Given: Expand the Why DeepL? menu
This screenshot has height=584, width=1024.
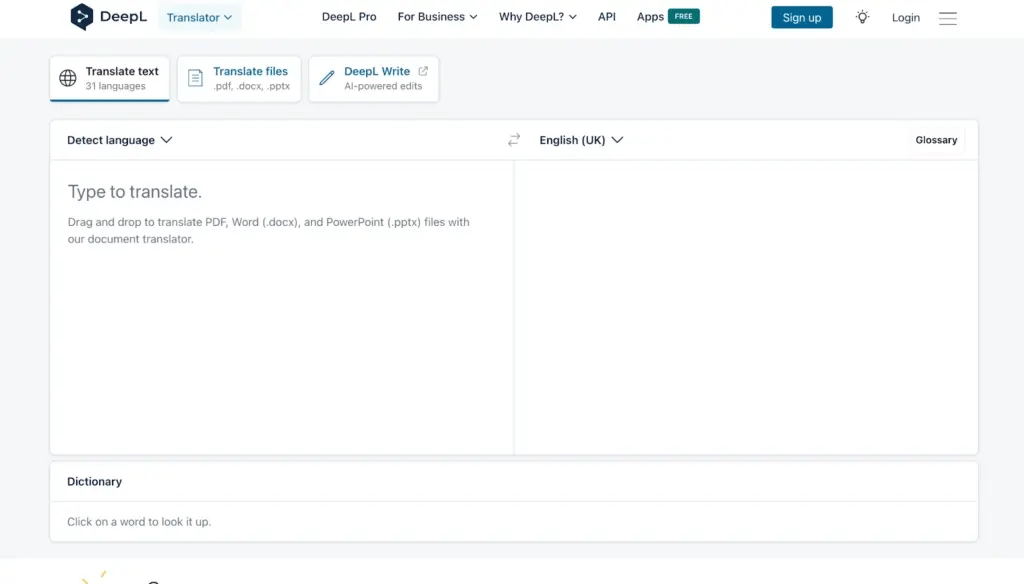Looking at the screenshot, I should pos(537,17).
